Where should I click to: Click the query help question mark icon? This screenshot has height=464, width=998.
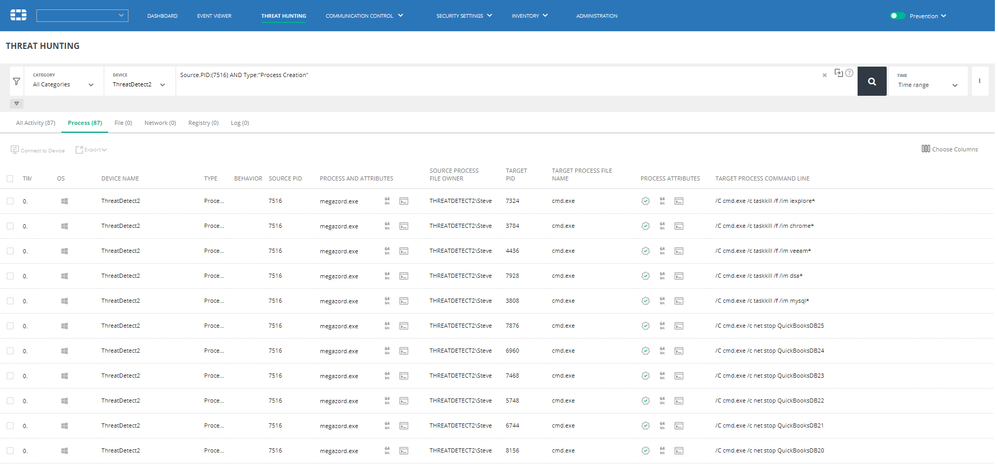point(849,73)
